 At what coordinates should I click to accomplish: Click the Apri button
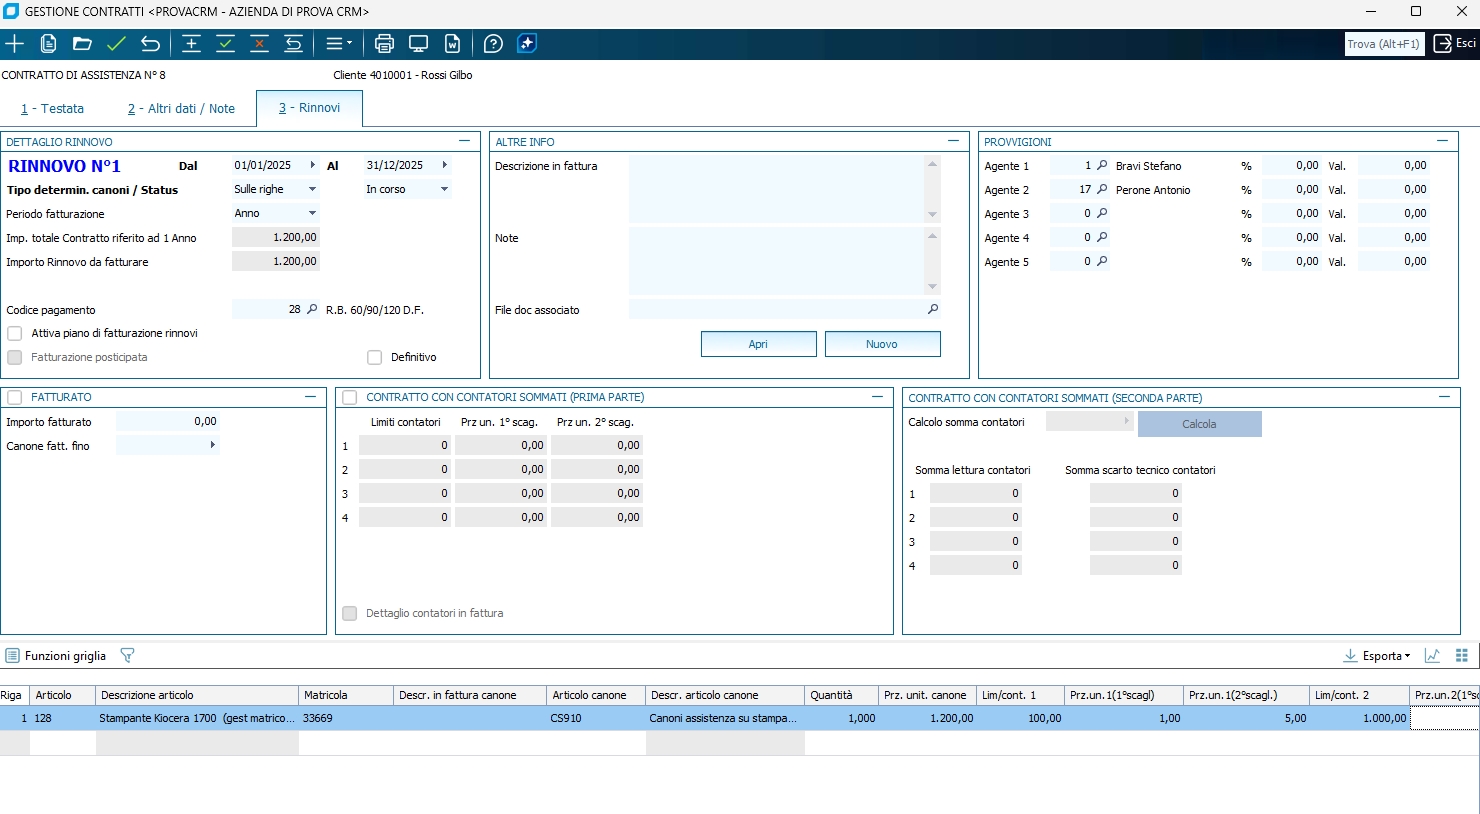[758, 344]
